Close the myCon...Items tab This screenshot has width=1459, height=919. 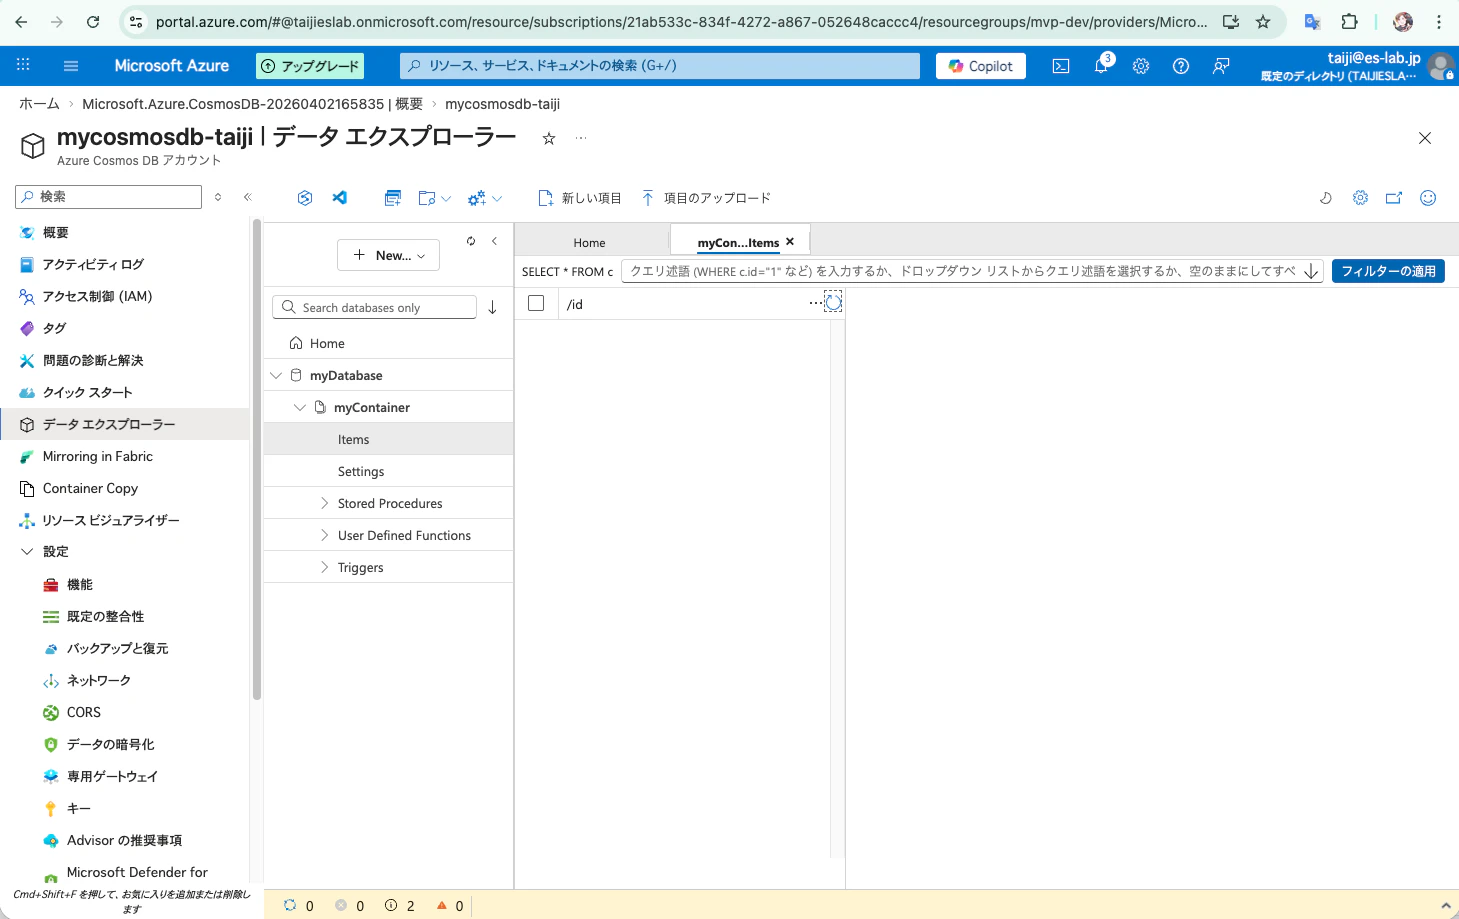(x=790, y=242)
